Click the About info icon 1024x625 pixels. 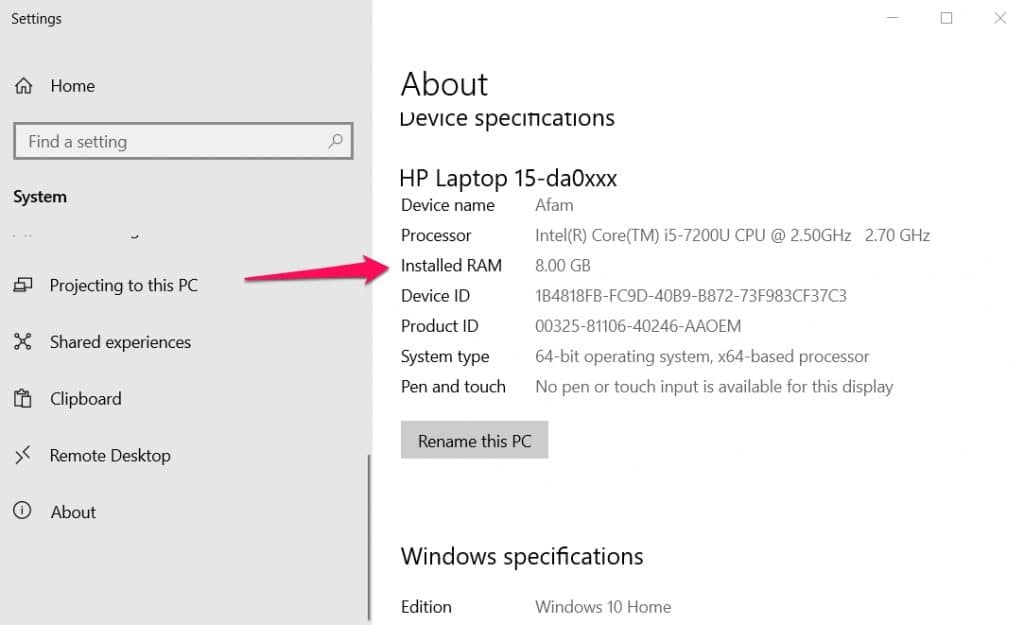pyautogui.click(x=22, y=510)
